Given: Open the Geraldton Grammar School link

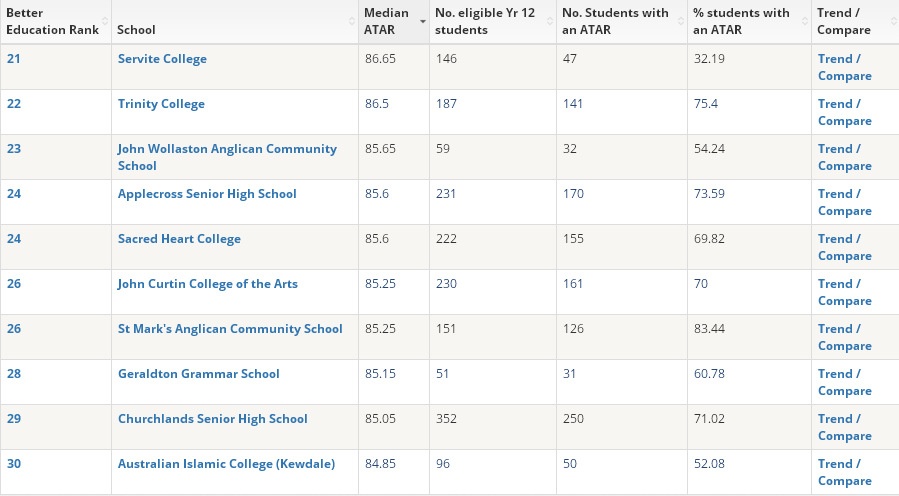Looking at the screenshot, I should (x=198, y=374).
